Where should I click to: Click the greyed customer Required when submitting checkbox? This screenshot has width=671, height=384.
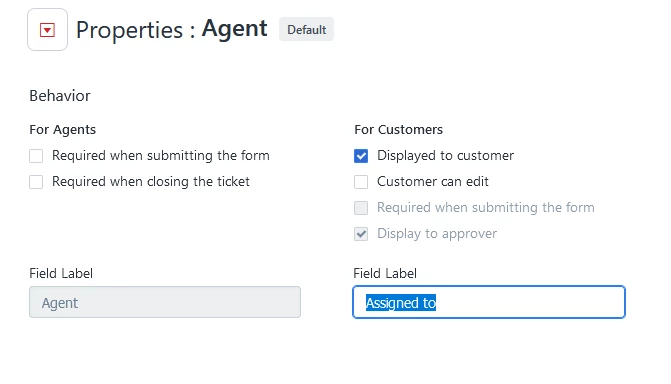361,208
